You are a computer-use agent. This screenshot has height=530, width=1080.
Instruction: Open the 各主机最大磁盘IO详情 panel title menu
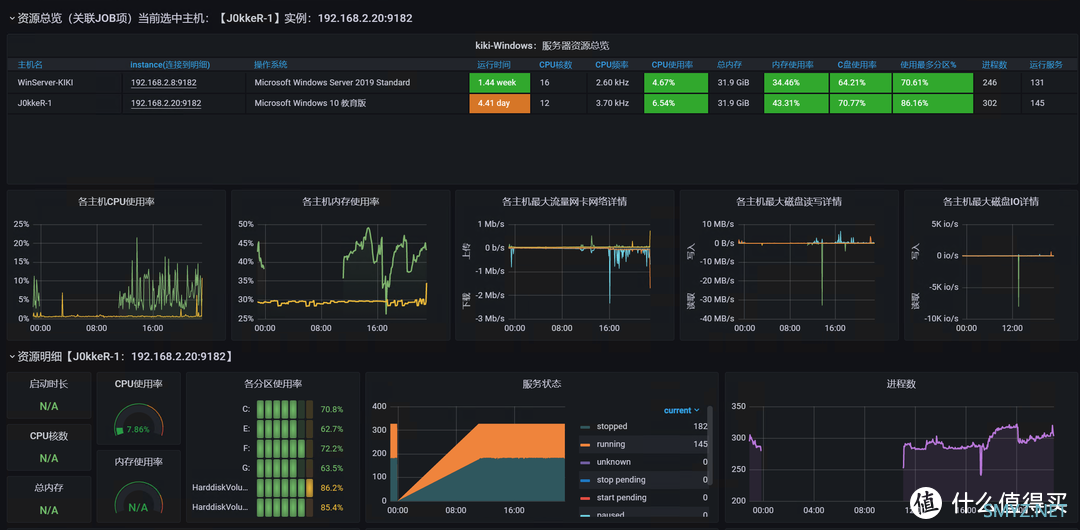click(x=991, y=202)
